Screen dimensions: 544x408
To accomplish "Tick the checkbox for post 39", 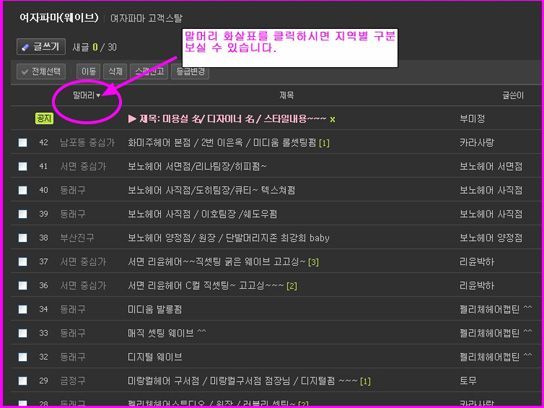I will (23, 214).
